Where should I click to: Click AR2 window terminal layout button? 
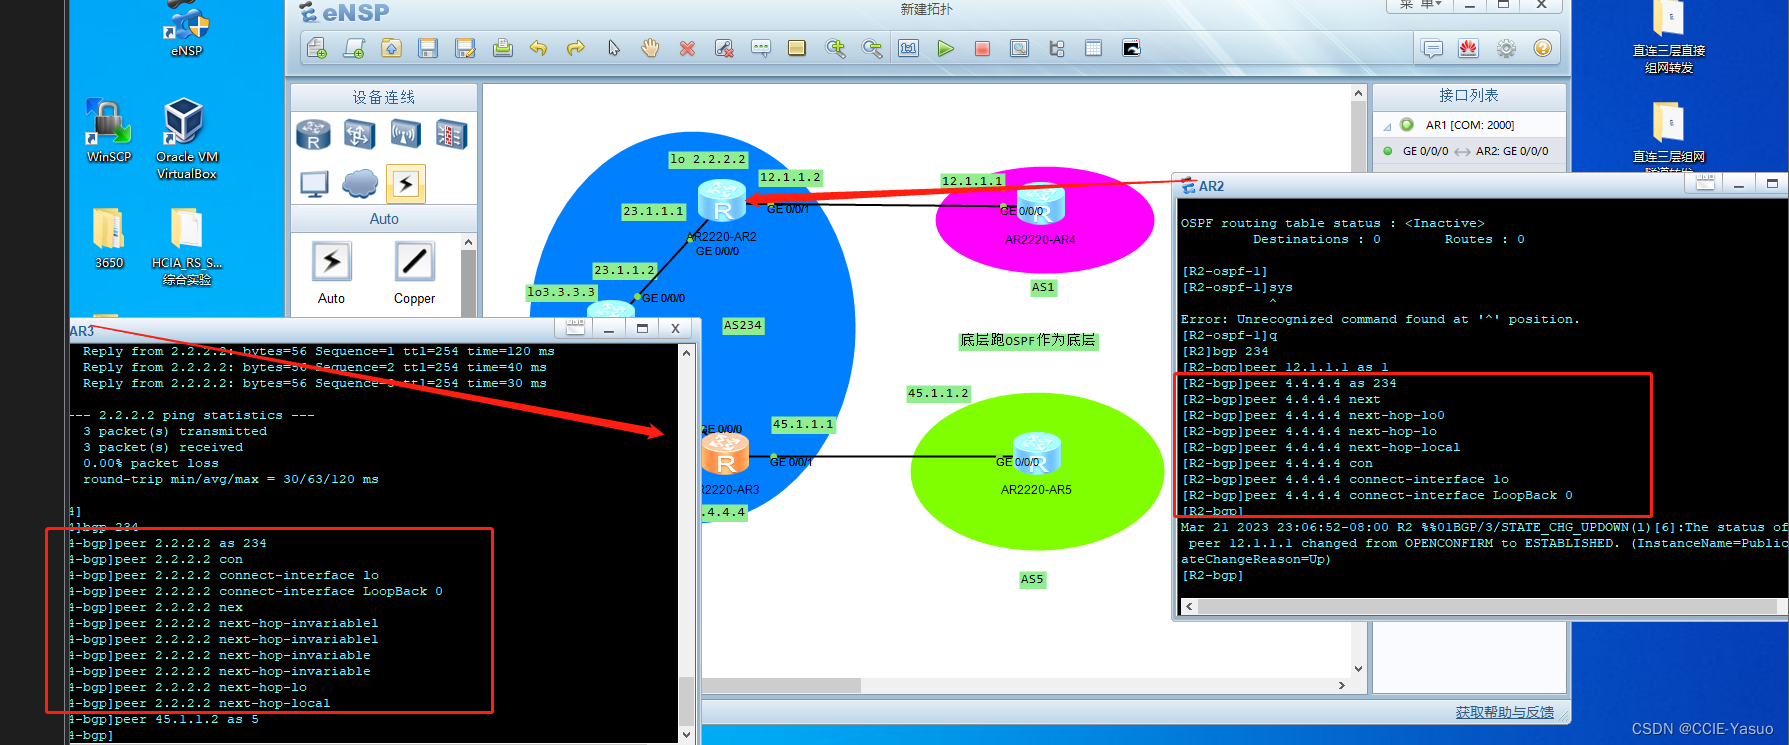(1705, 184)
